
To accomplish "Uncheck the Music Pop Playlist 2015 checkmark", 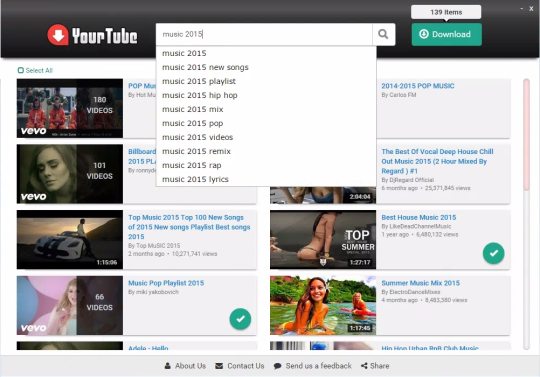I will pos(240,319).
